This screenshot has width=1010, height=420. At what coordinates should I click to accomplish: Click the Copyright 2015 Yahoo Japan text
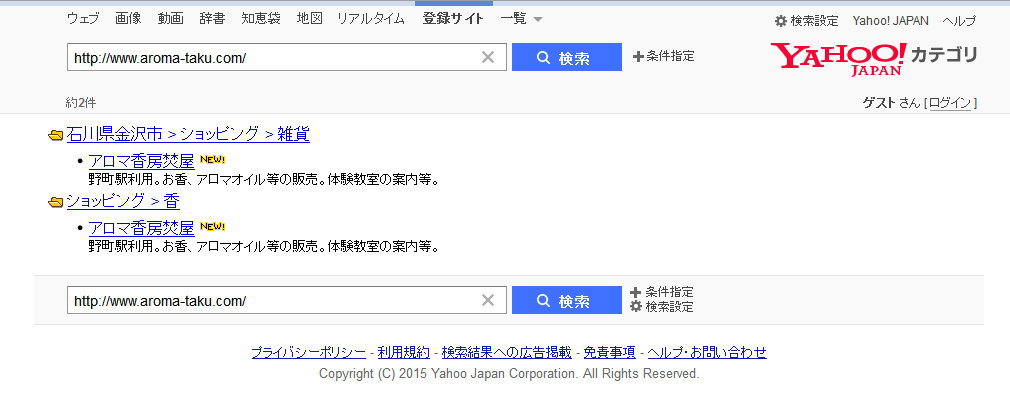pos(509,374)
